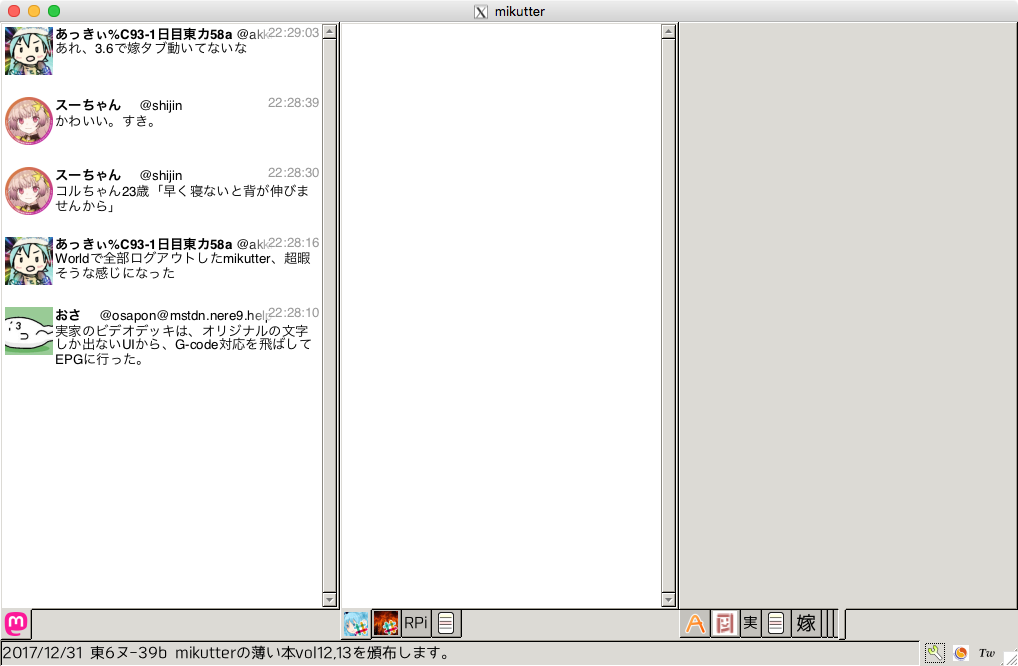Click the orange circle status bar icon
Viewport: 1018px width, 666px height.
(x=960, y=653)
